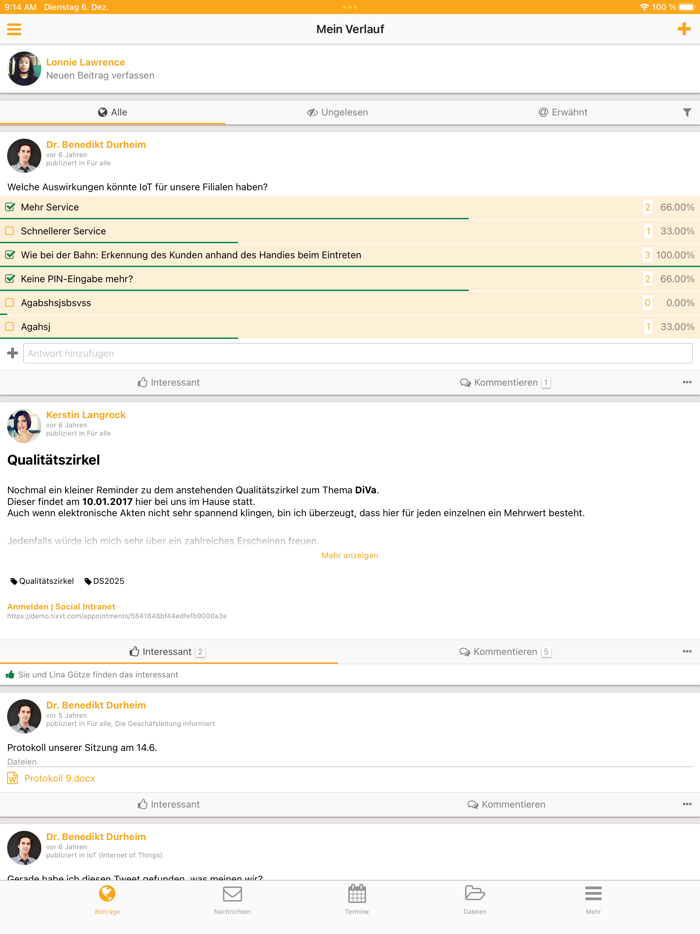Image resolution: width=700 pixels, height=934 pixels.
Task: Check the 'Schnellerer Service' poll option
Action: (10, 231)
